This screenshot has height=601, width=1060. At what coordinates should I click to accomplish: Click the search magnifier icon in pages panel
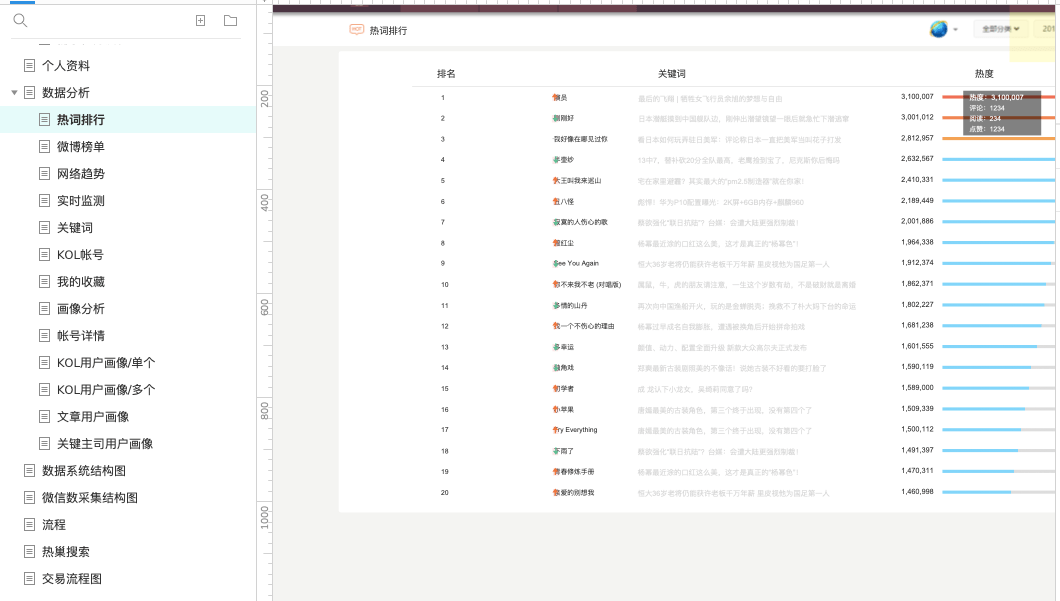(x=20, y=21)
